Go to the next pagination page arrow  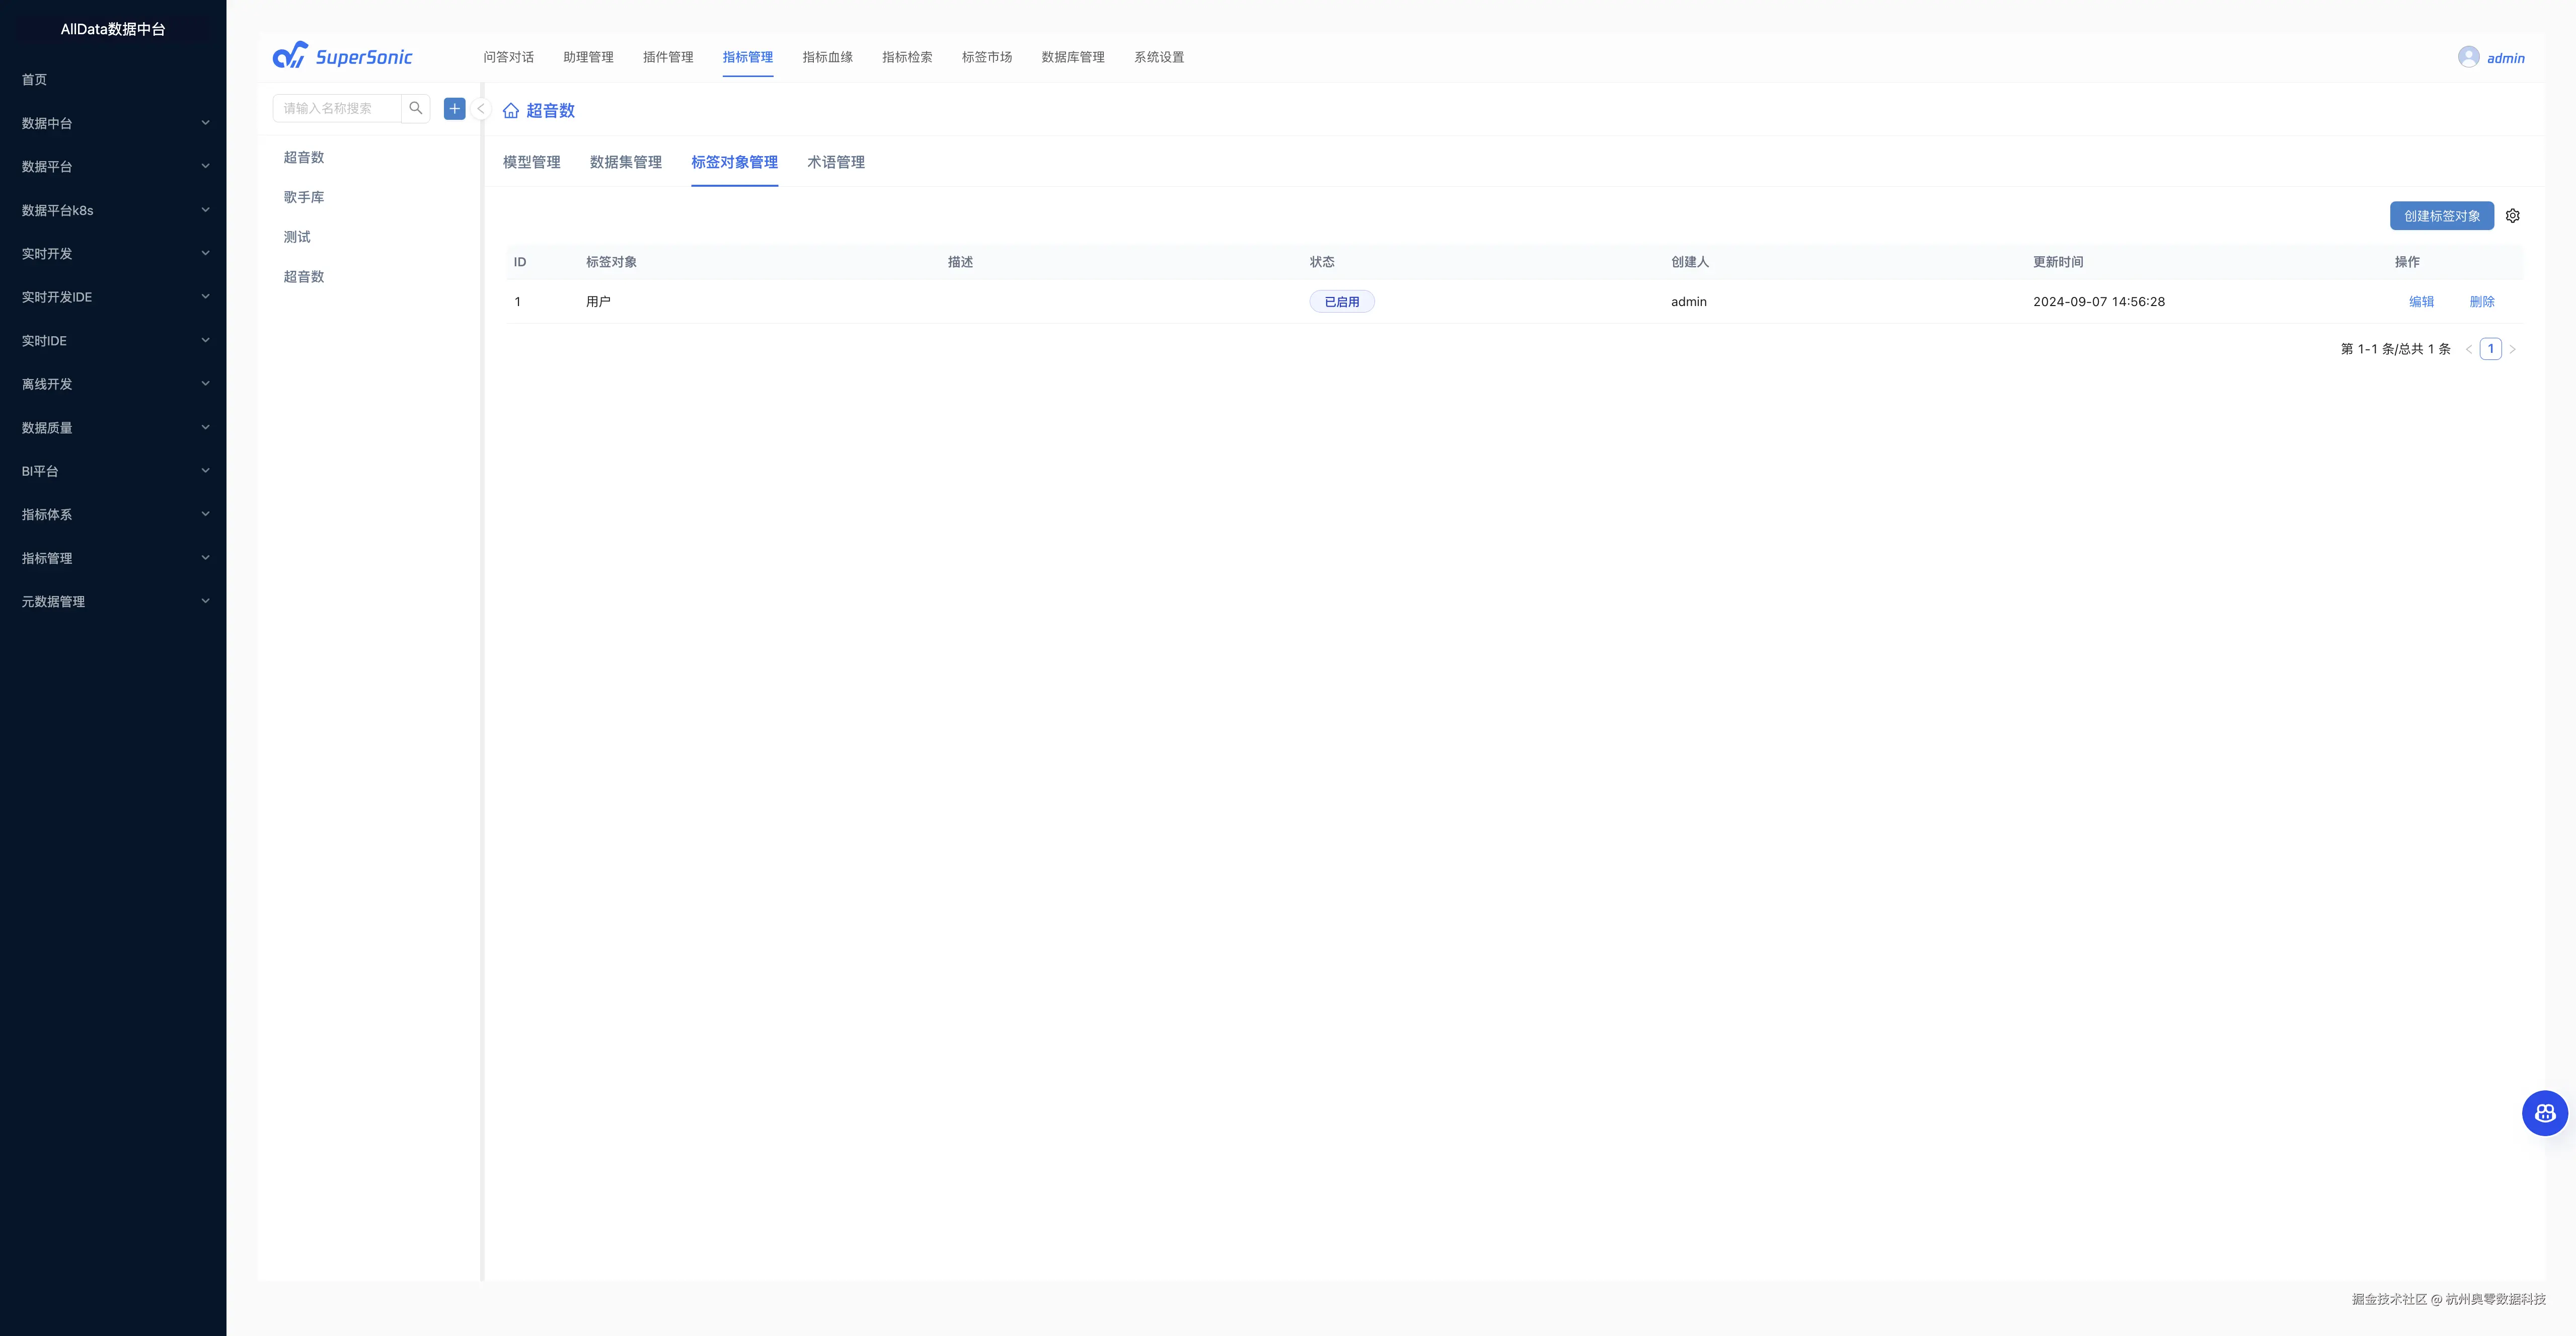click(2512, 349)
